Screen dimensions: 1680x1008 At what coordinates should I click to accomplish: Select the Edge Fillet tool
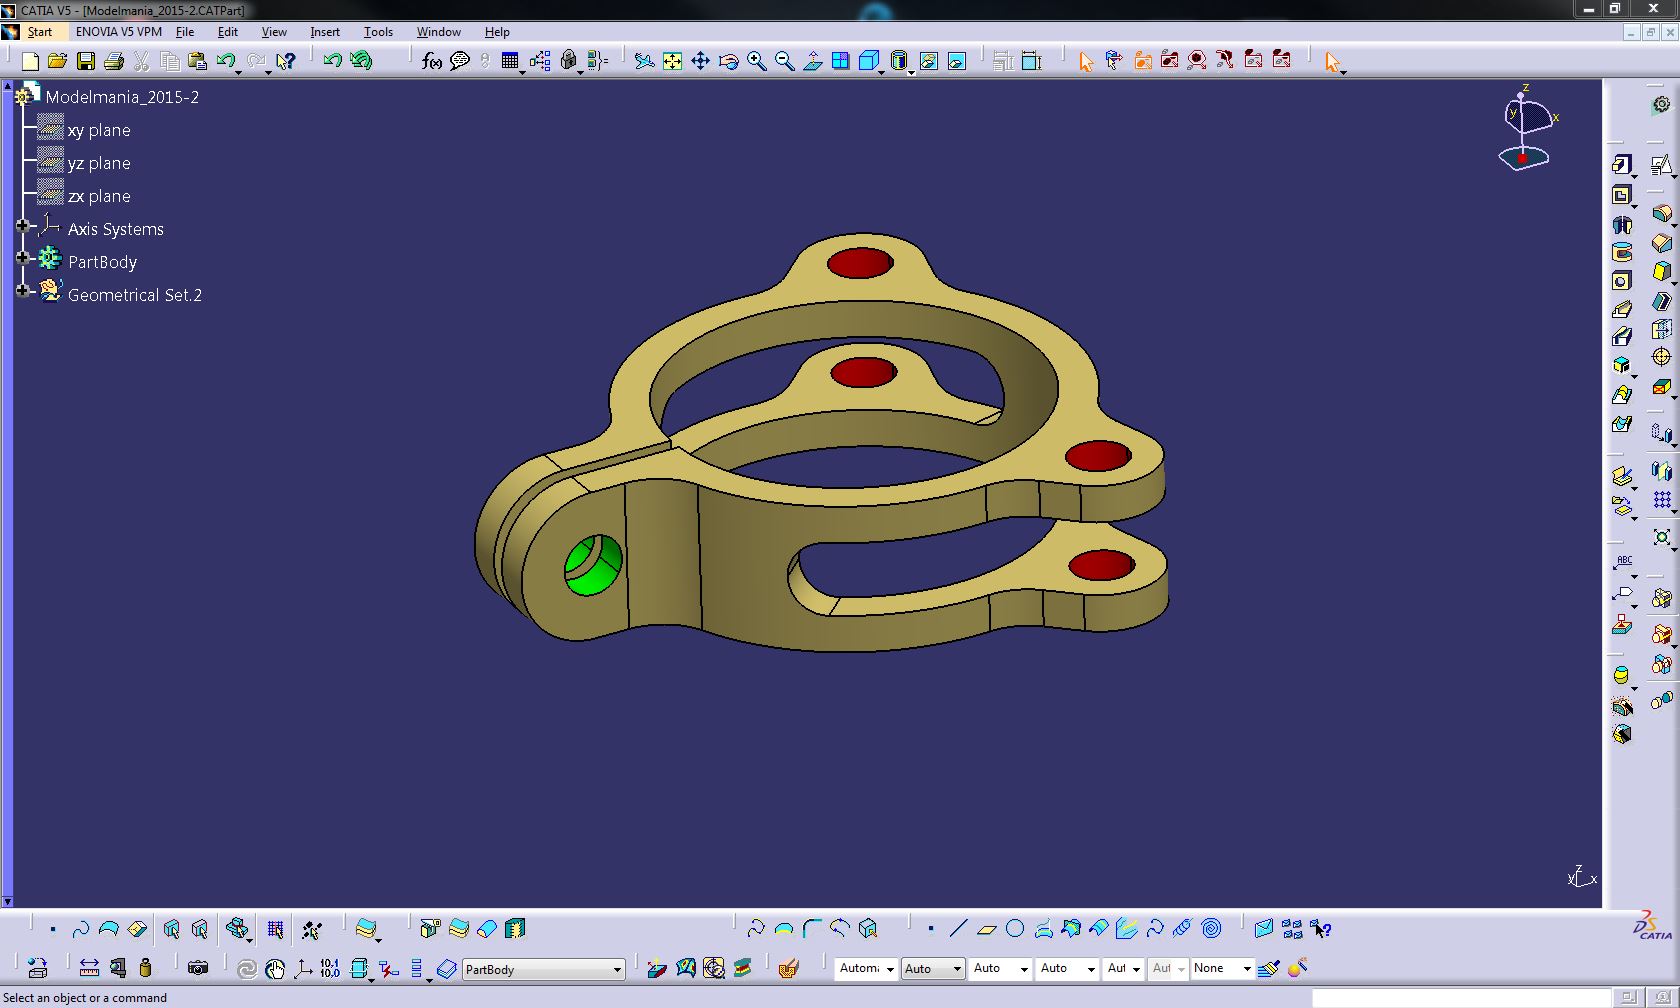click(1662, 213)
